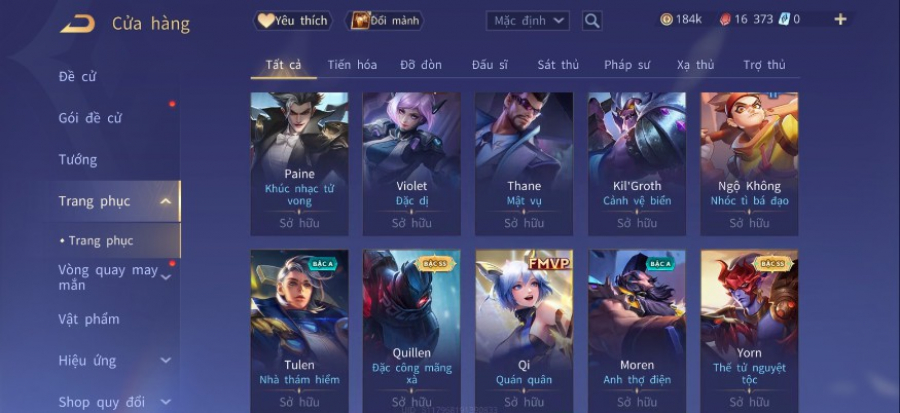Viewport: 900px width, 413px height.
Task: Open the Gói đề cử menu item
Action: click(x=90, y=118)
